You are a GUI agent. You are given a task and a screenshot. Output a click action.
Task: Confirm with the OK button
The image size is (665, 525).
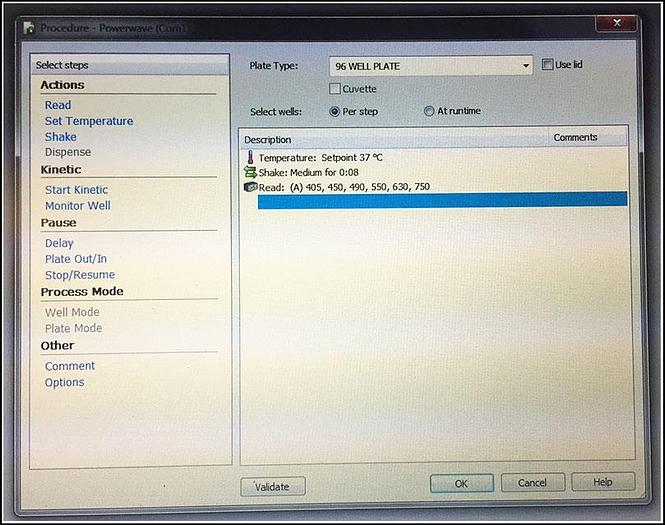tap(462, 483)
